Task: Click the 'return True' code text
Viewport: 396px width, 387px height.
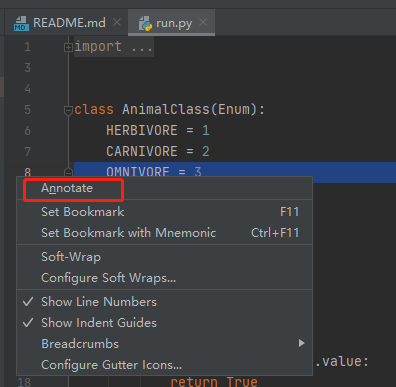Action: pos(214,381)
